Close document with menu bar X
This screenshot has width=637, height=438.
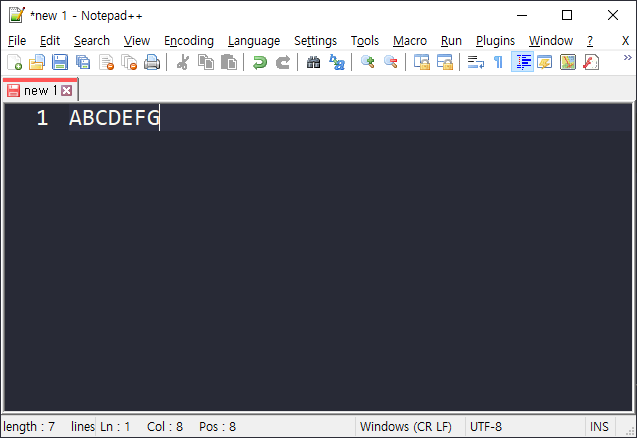click(625, 41)
